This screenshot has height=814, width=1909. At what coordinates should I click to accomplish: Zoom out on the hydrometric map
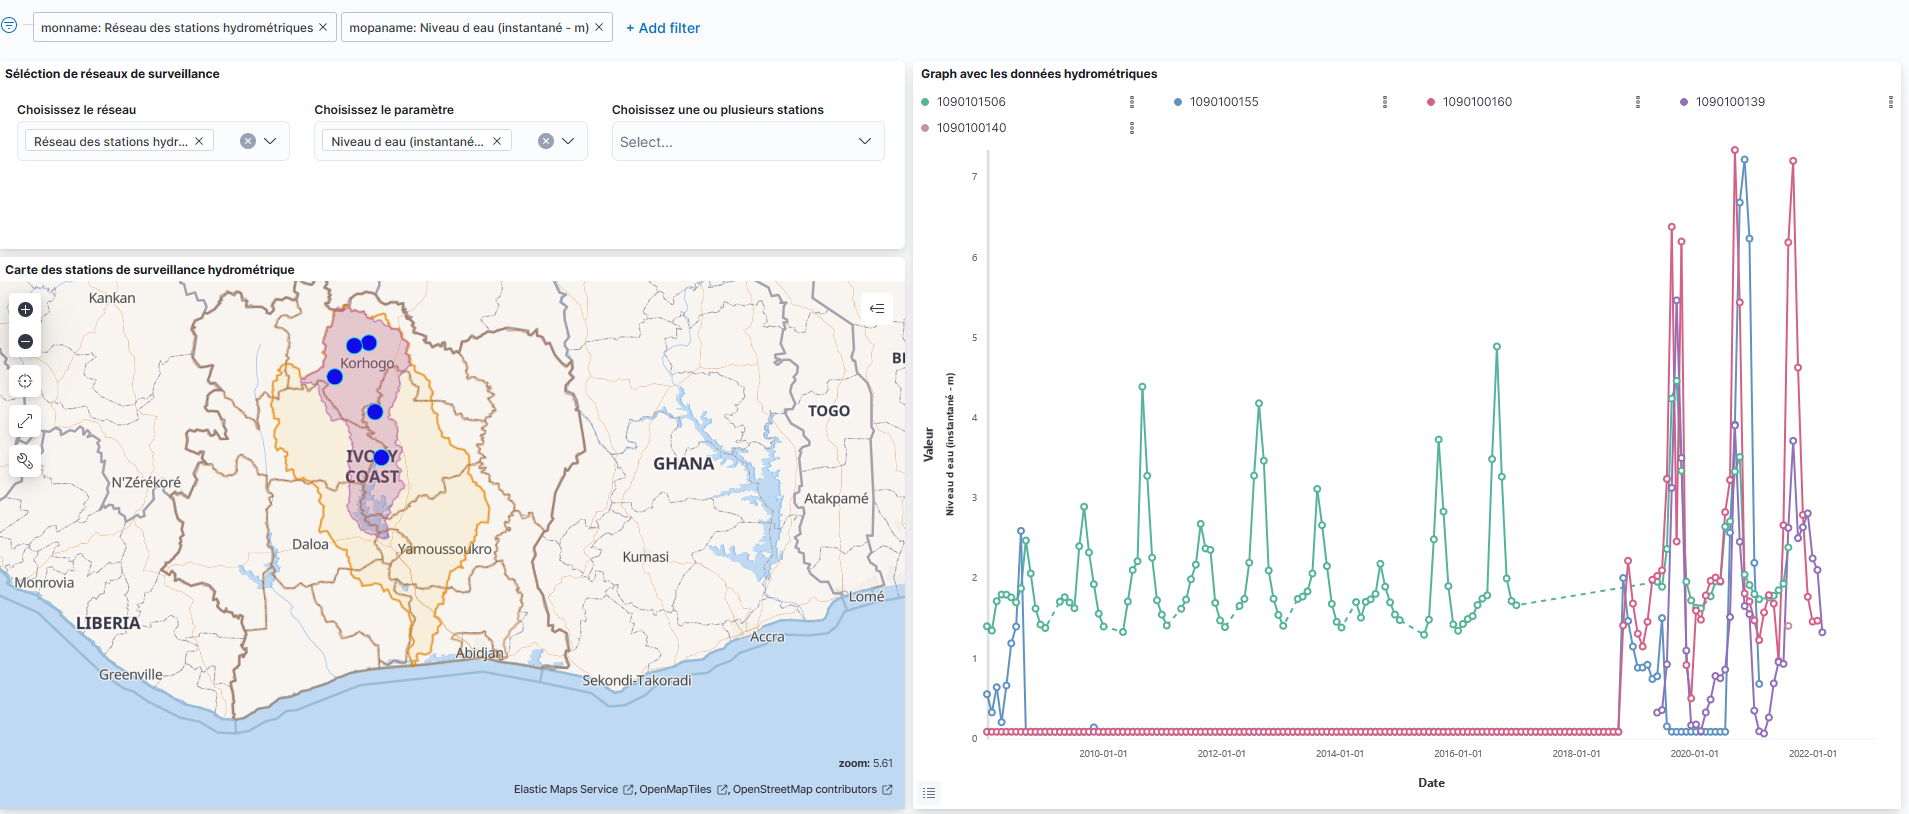(26, 342)
